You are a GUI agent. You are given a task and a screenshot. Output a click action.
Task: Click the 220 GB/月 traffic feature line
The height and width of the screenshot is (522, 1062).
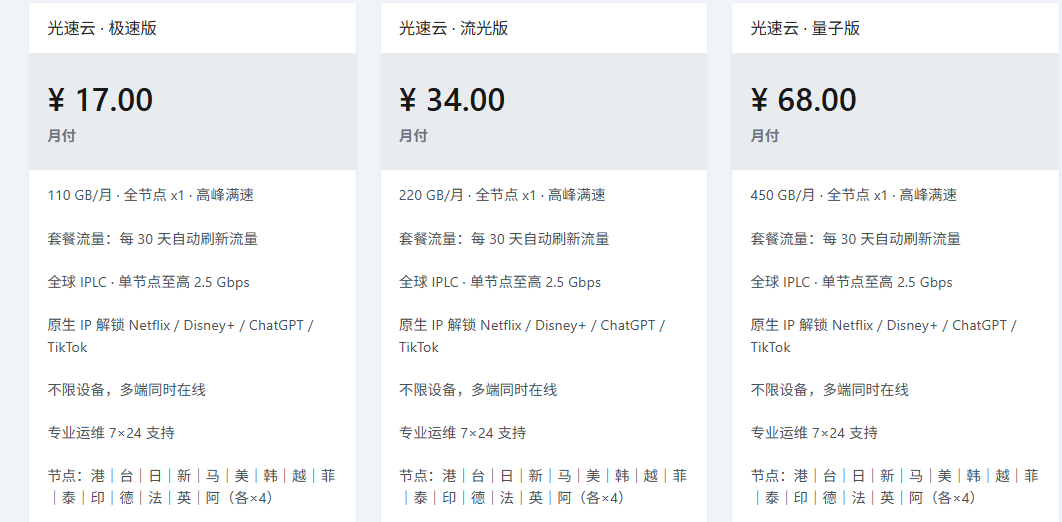502,195
